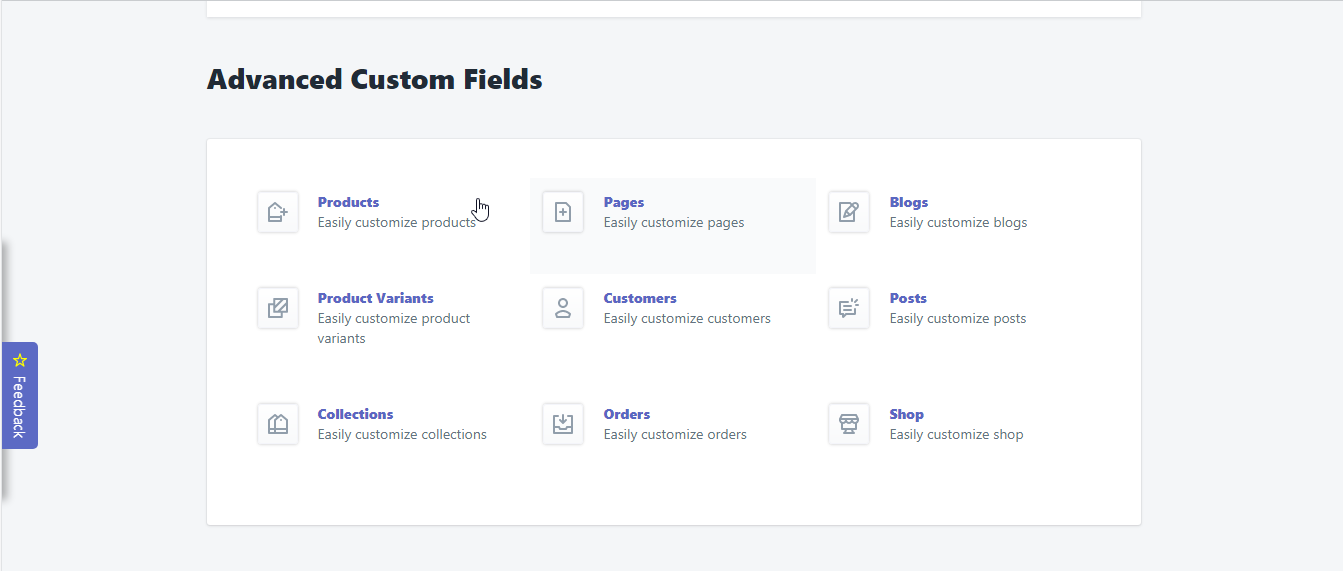Click the Shop storefront icon
Viewport: 1343px width, 571px height.
tap(849, 424)
